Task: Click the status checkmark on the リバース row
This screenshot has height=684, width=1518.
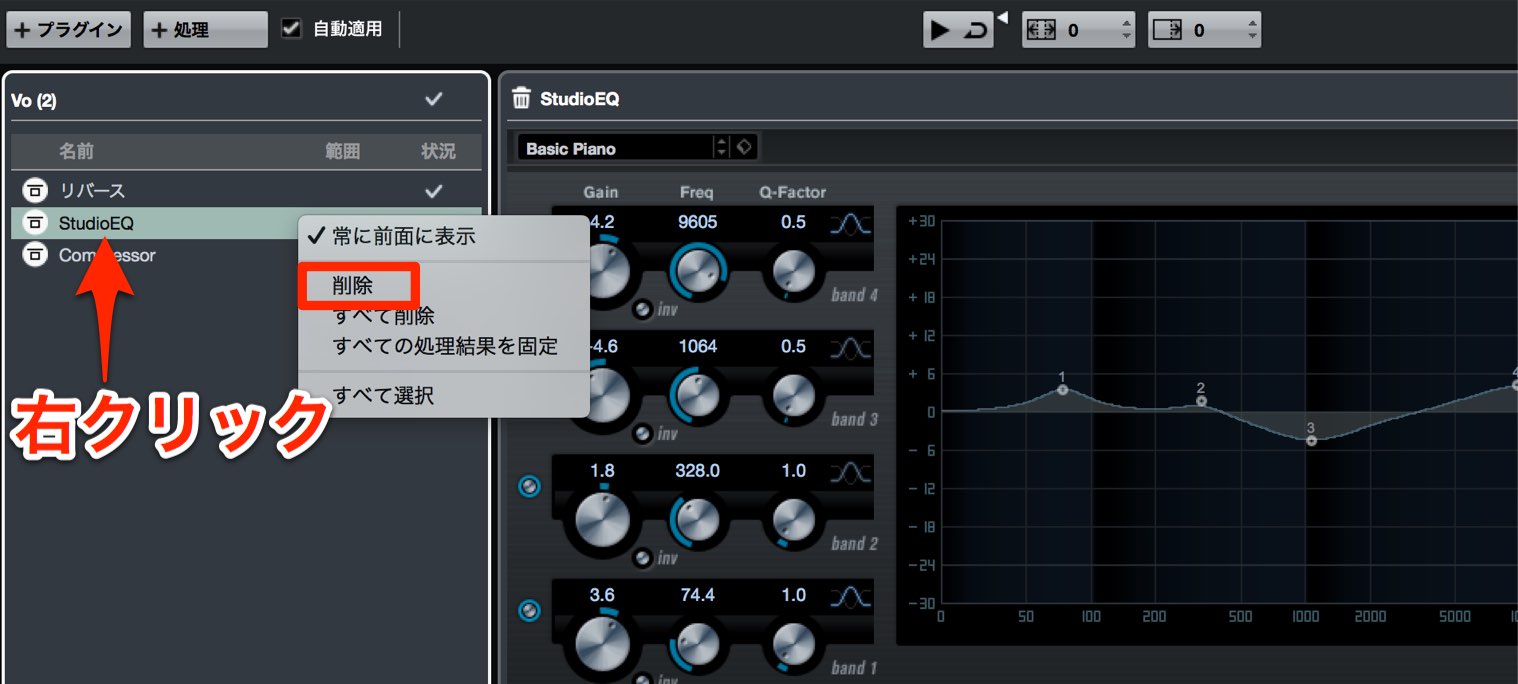Action: coord(433,190)
